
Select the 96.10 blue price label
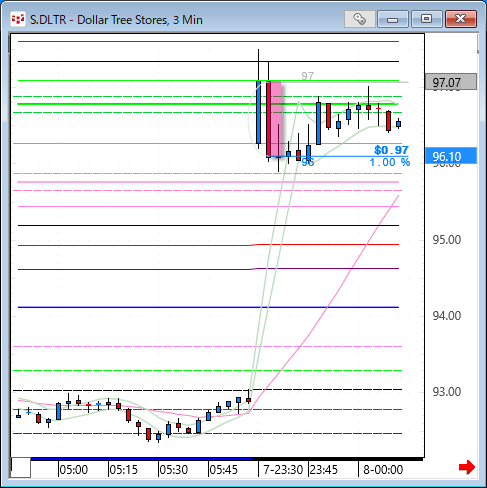coord(451,156)
